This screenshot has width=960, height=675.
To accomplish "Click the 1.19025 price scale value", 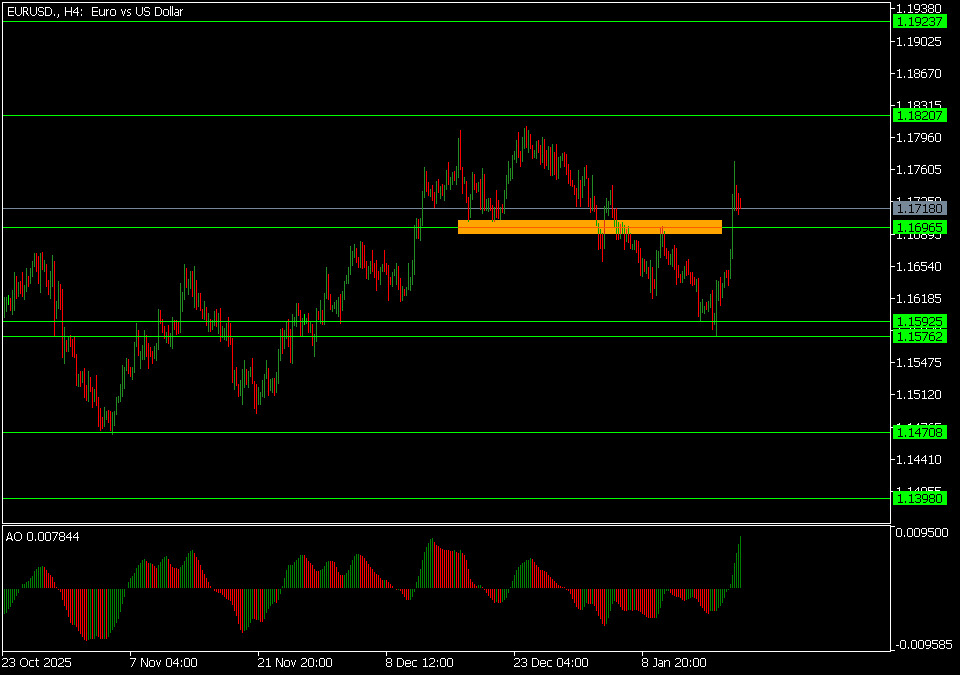I will click(x=919, y=42).
